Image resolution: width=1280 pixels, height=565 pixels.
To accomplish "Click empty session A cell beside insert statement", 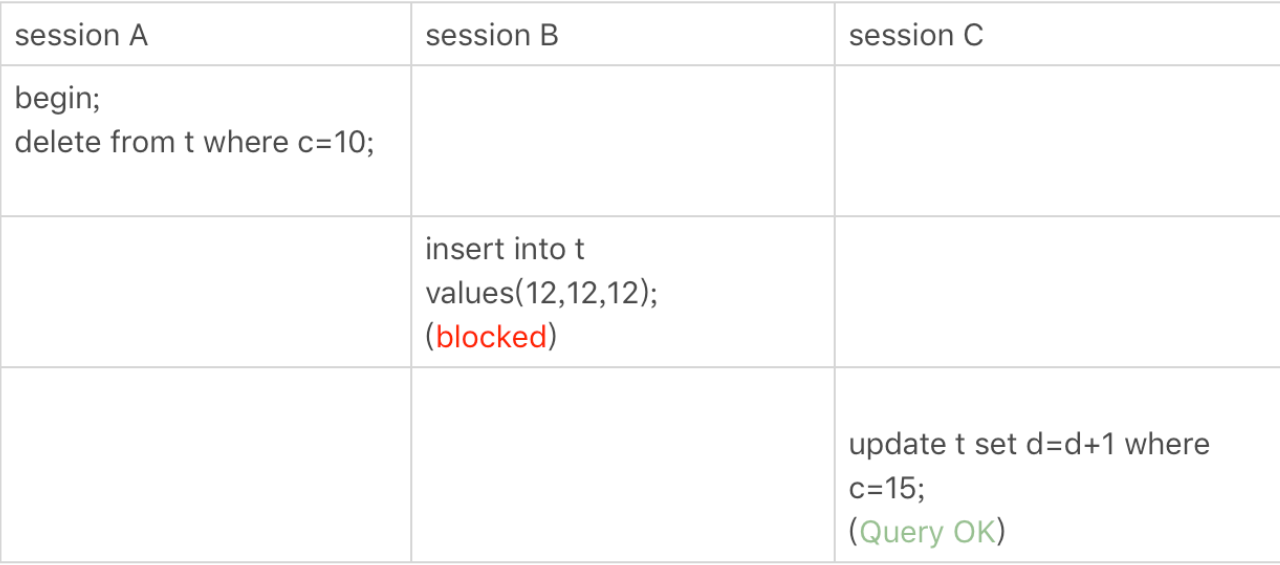I will click(x=206, y=292).
